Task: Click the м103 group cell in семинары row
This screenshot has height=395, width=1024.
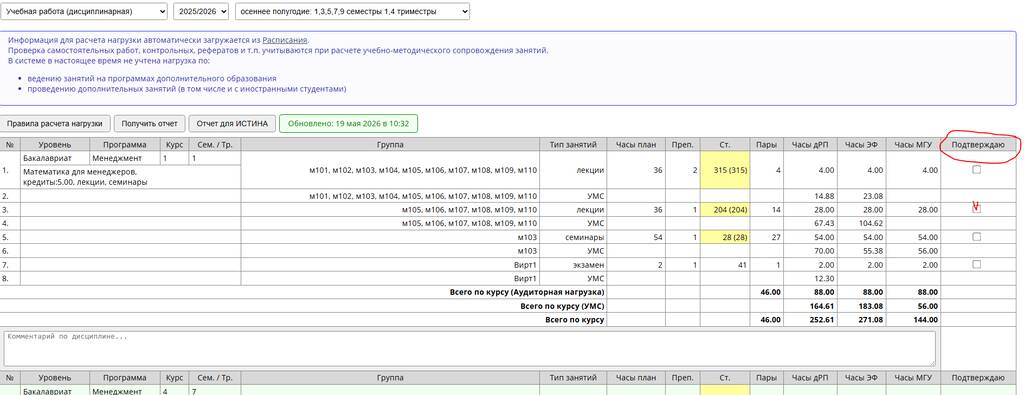Action: [x=391, y=237]
